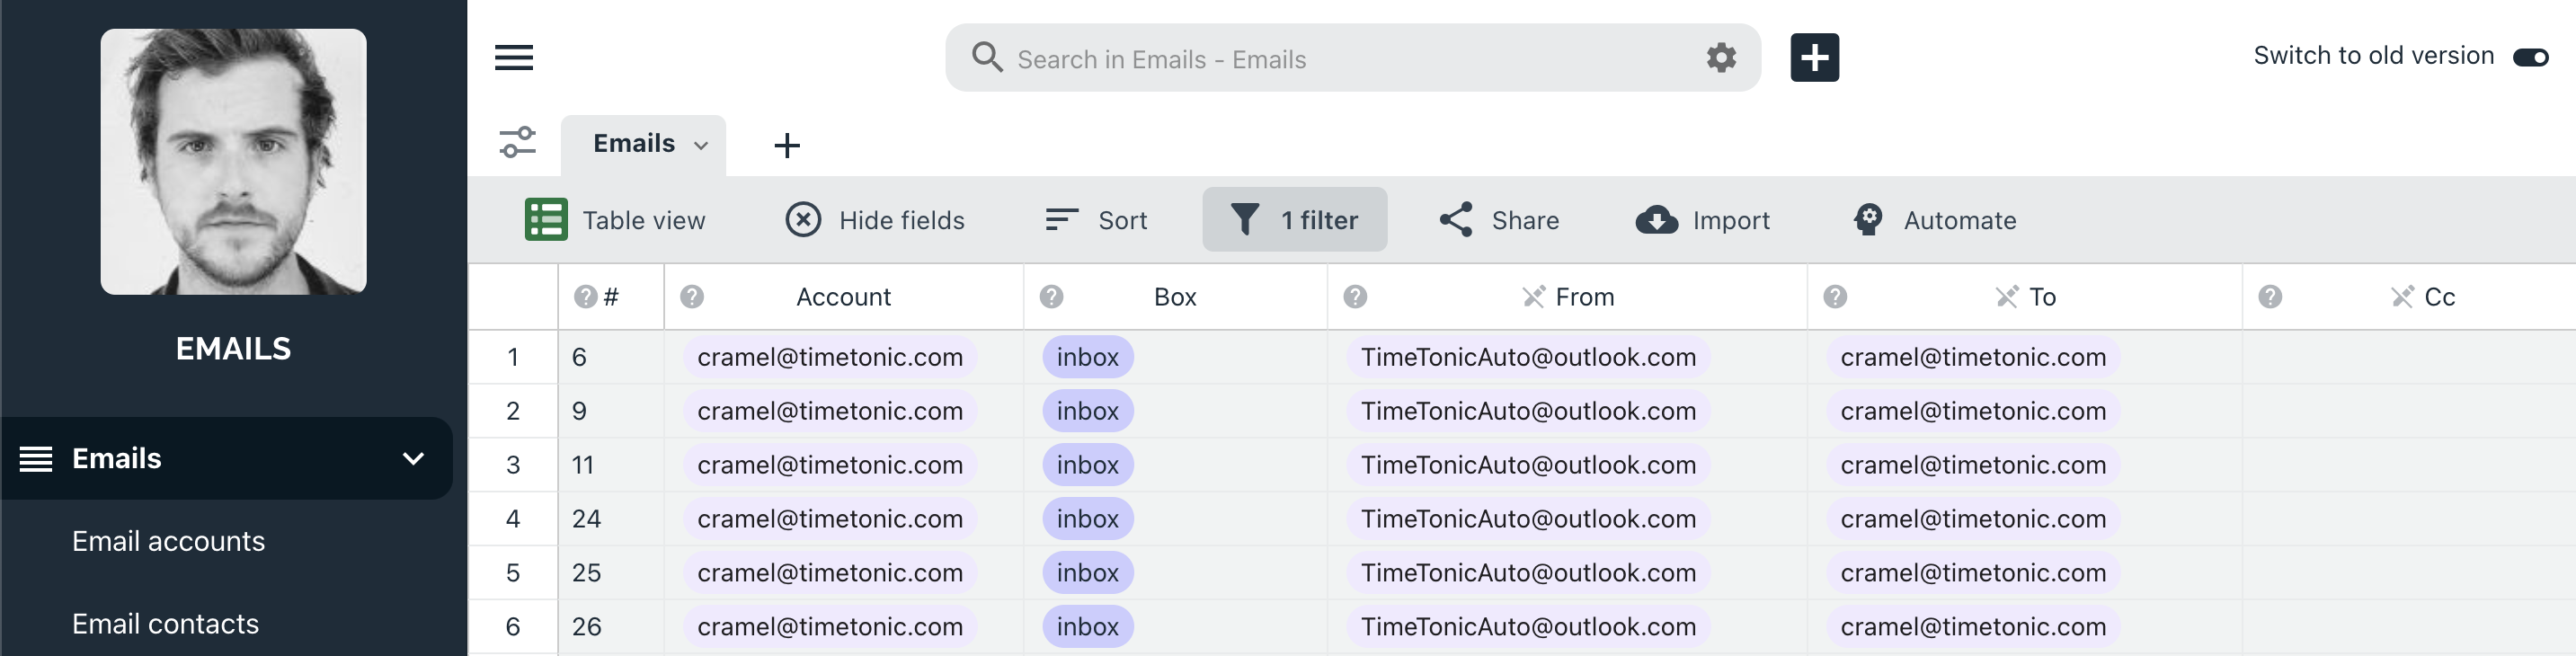Click the Automate head-gear icon

(x=1867, y=219)
